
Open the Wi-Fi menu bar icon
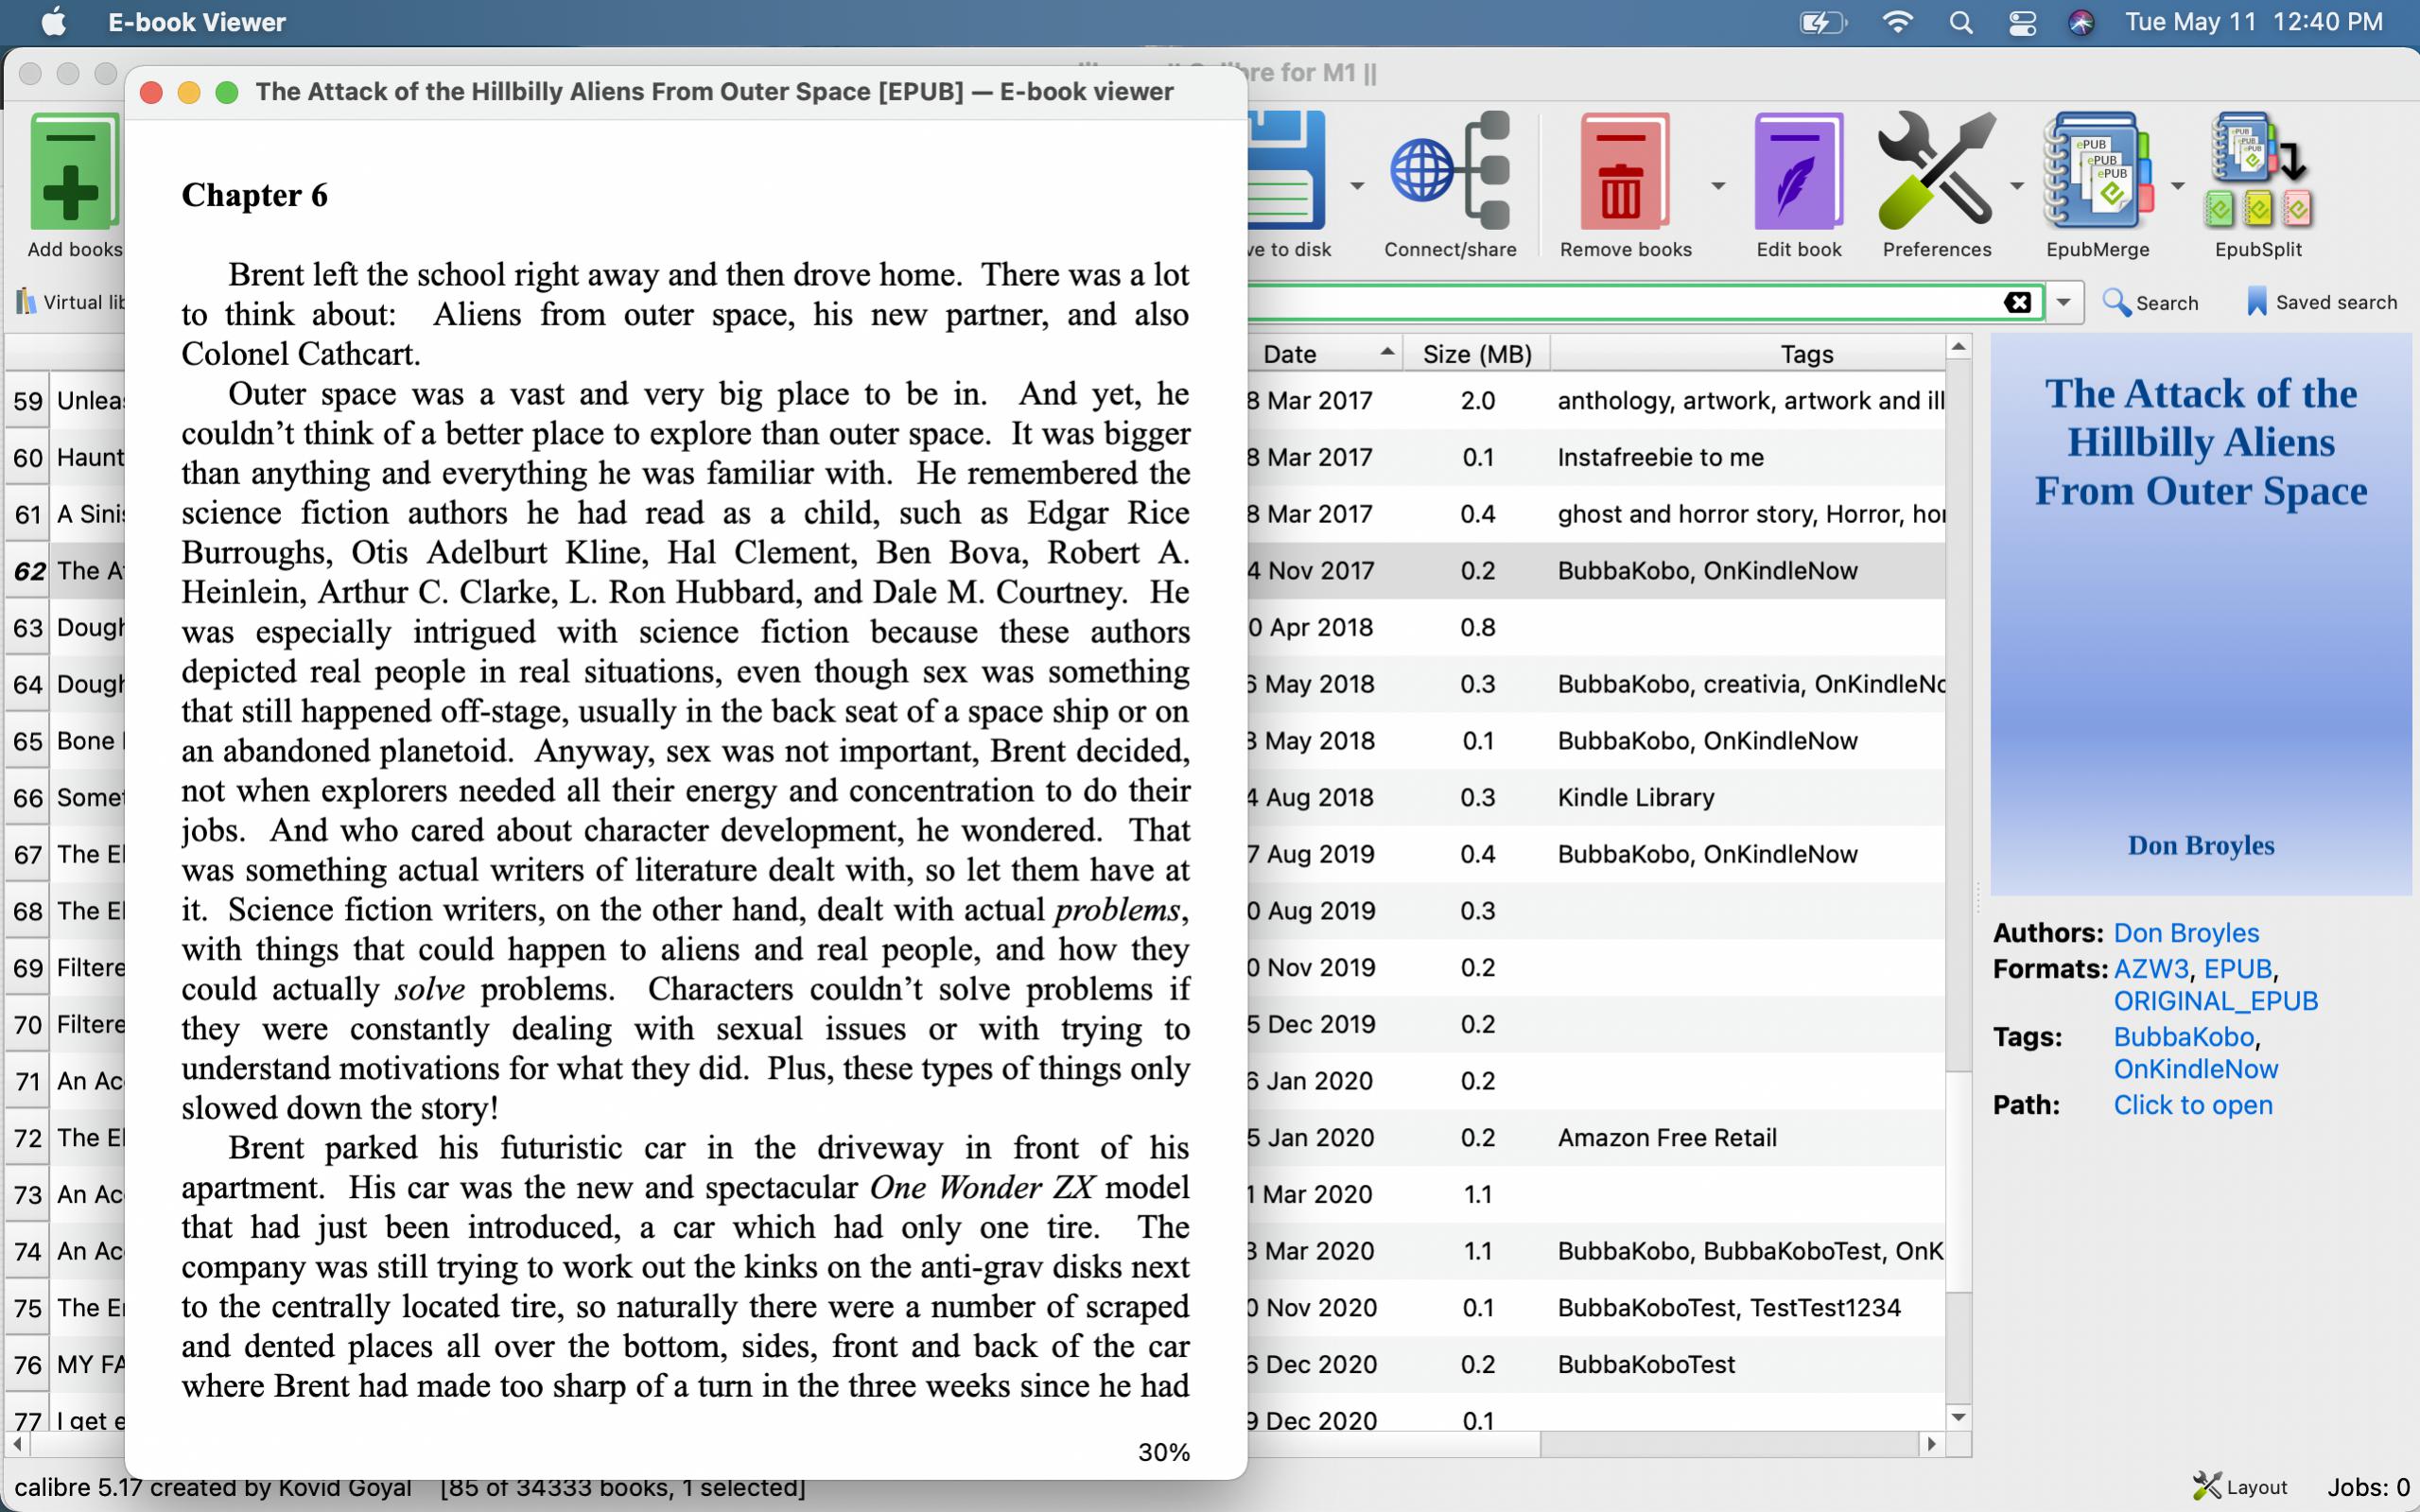(1897, 22)
